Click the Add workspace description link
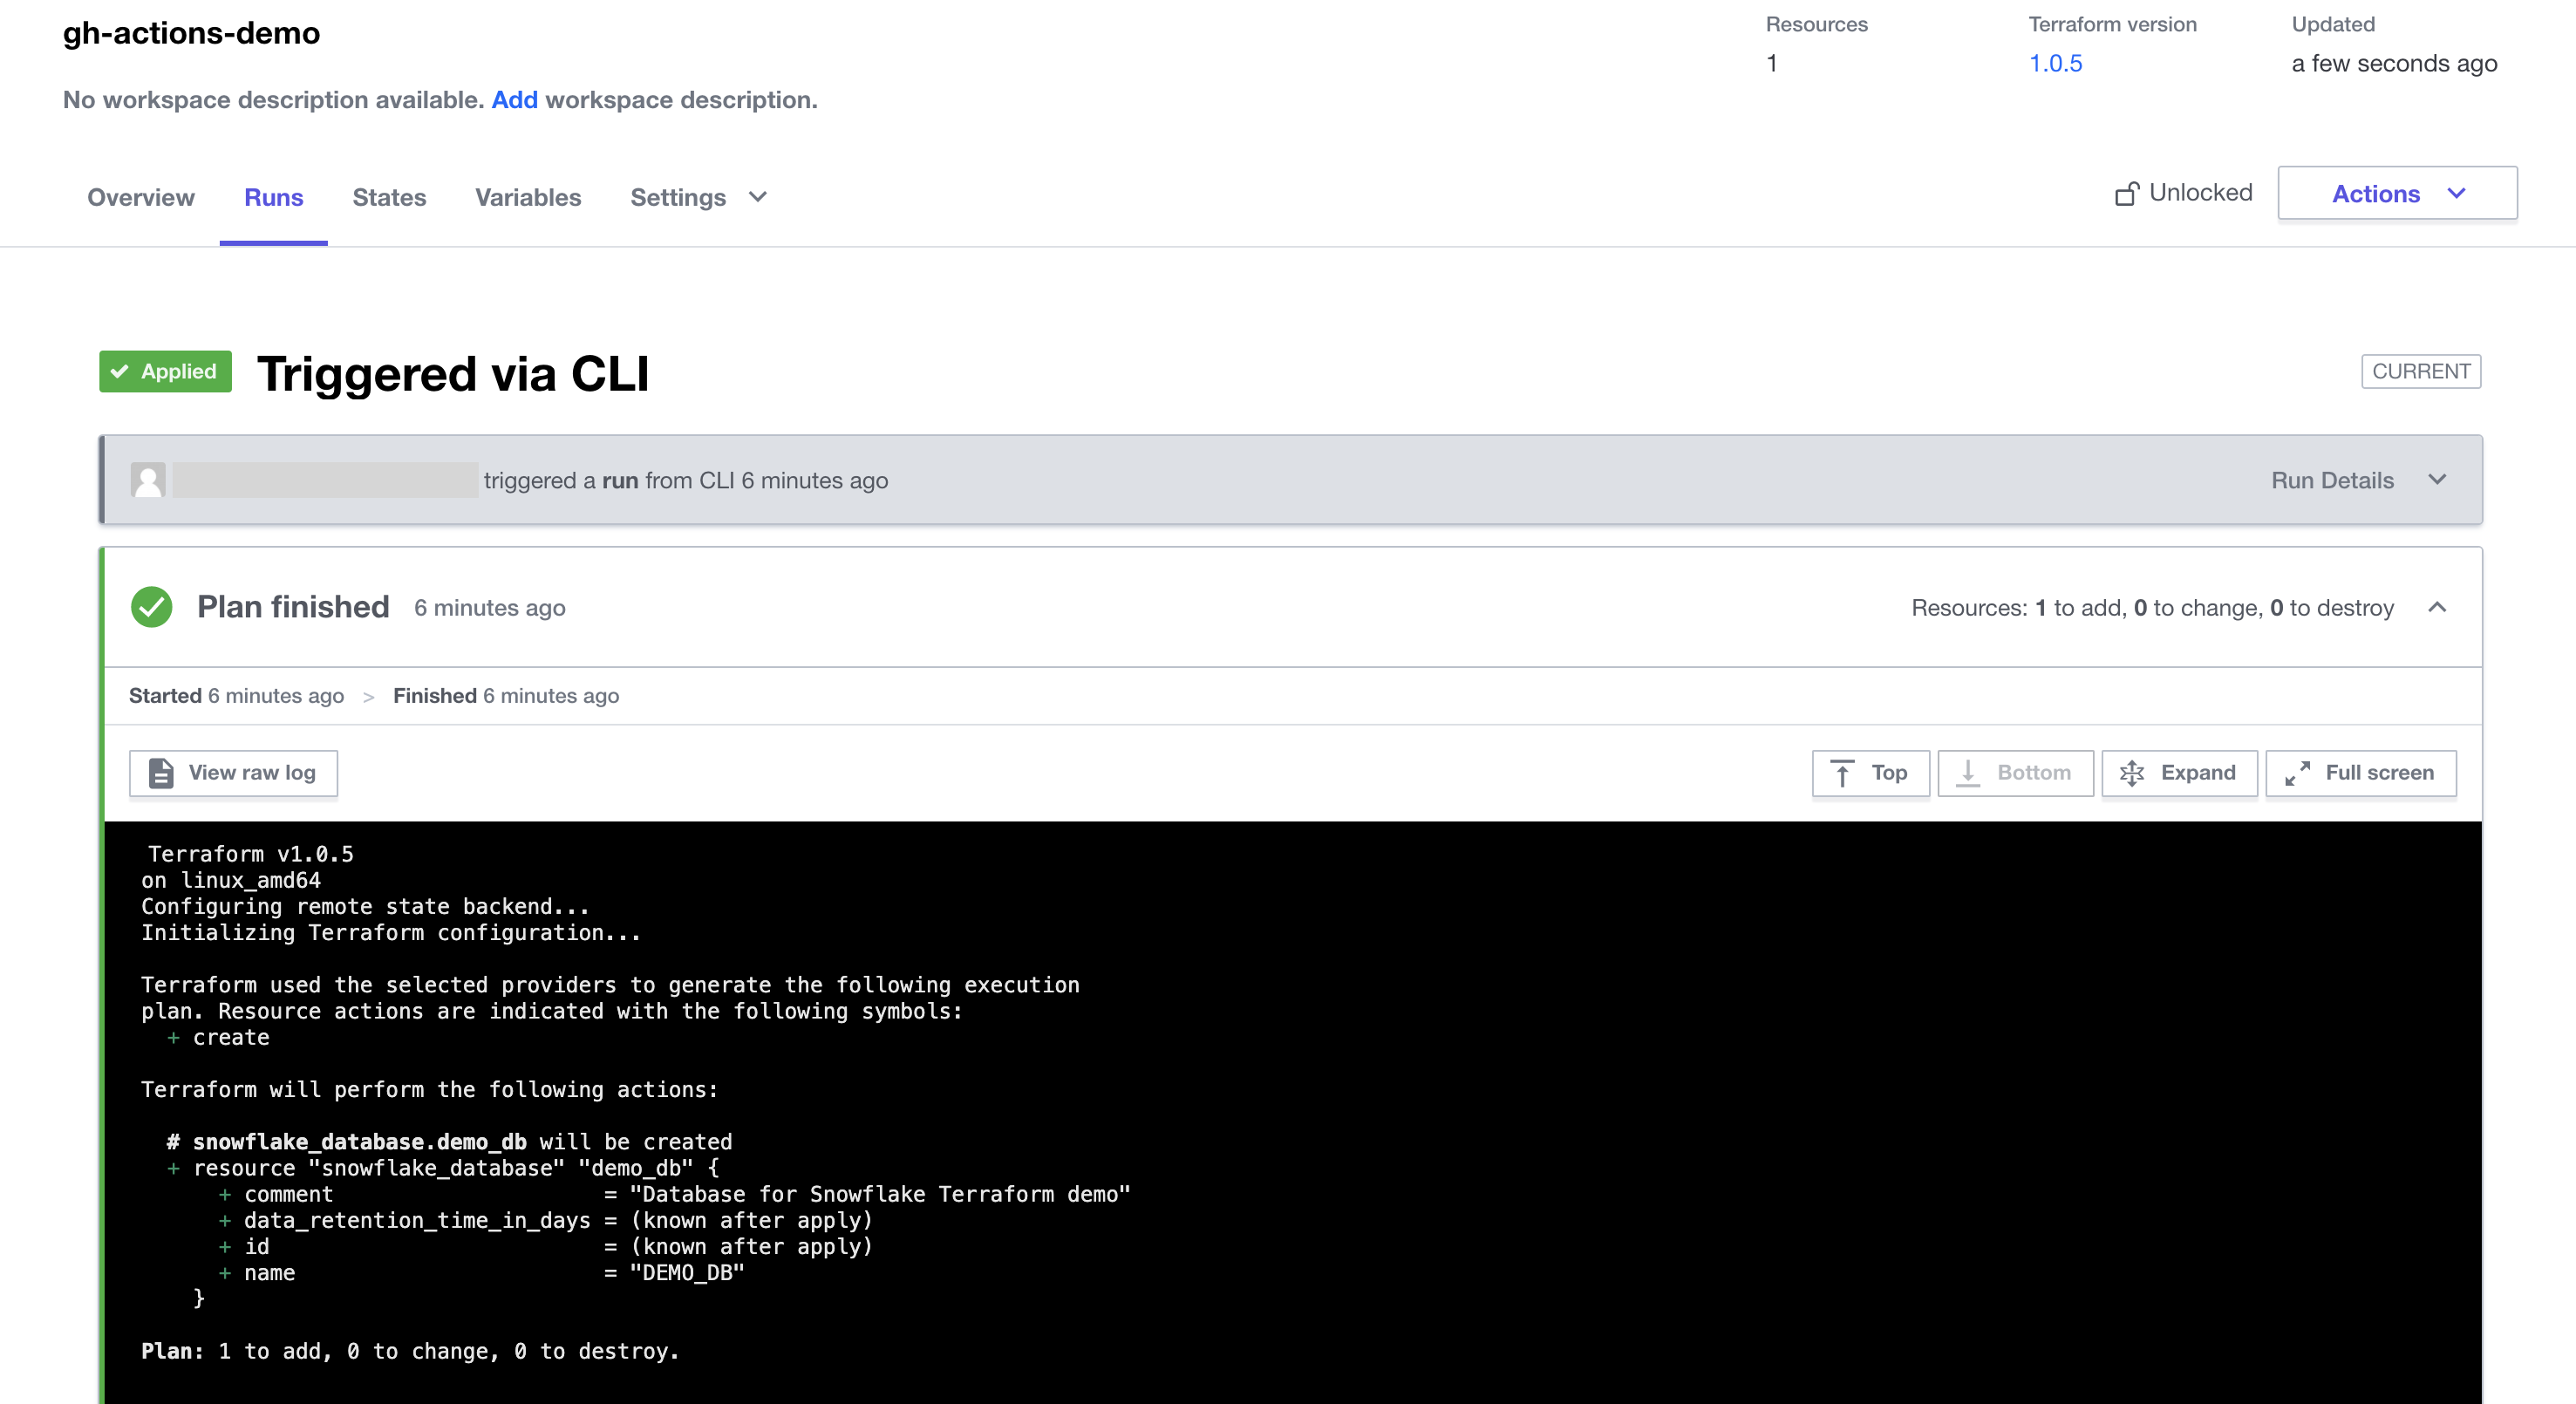The height and width of the screenshot is (1404, 2576). tap(514, 100)
